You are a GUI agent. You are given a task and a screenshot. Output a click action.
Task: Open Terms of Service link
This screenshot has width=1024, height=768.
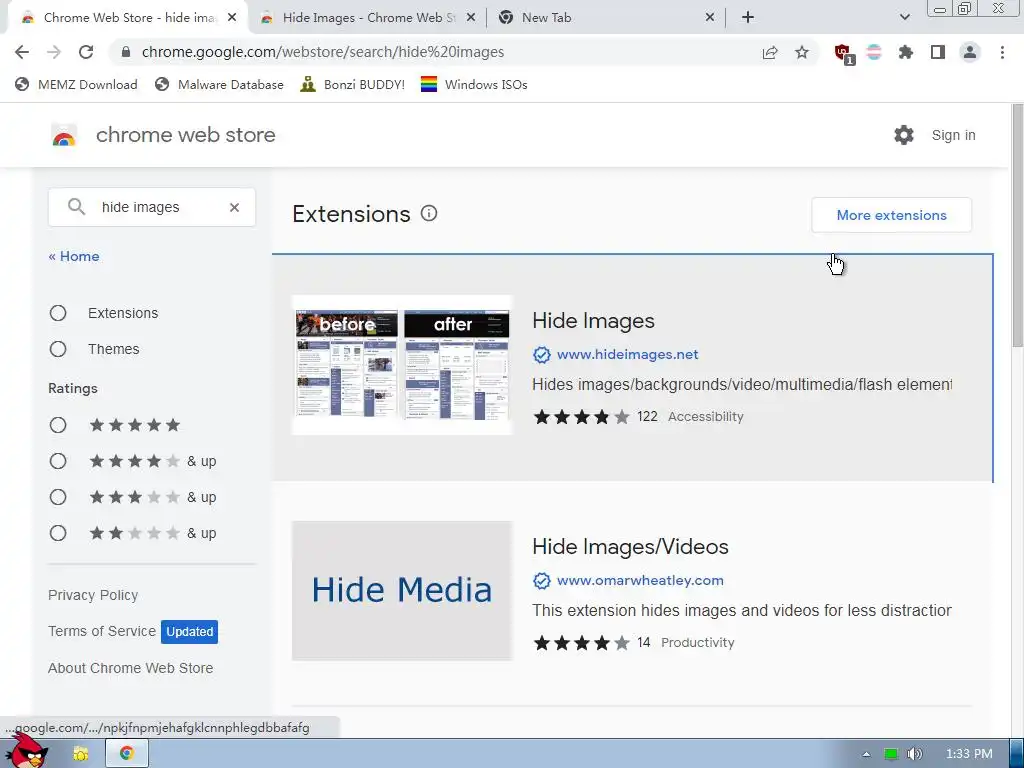(x=102, y=632)
